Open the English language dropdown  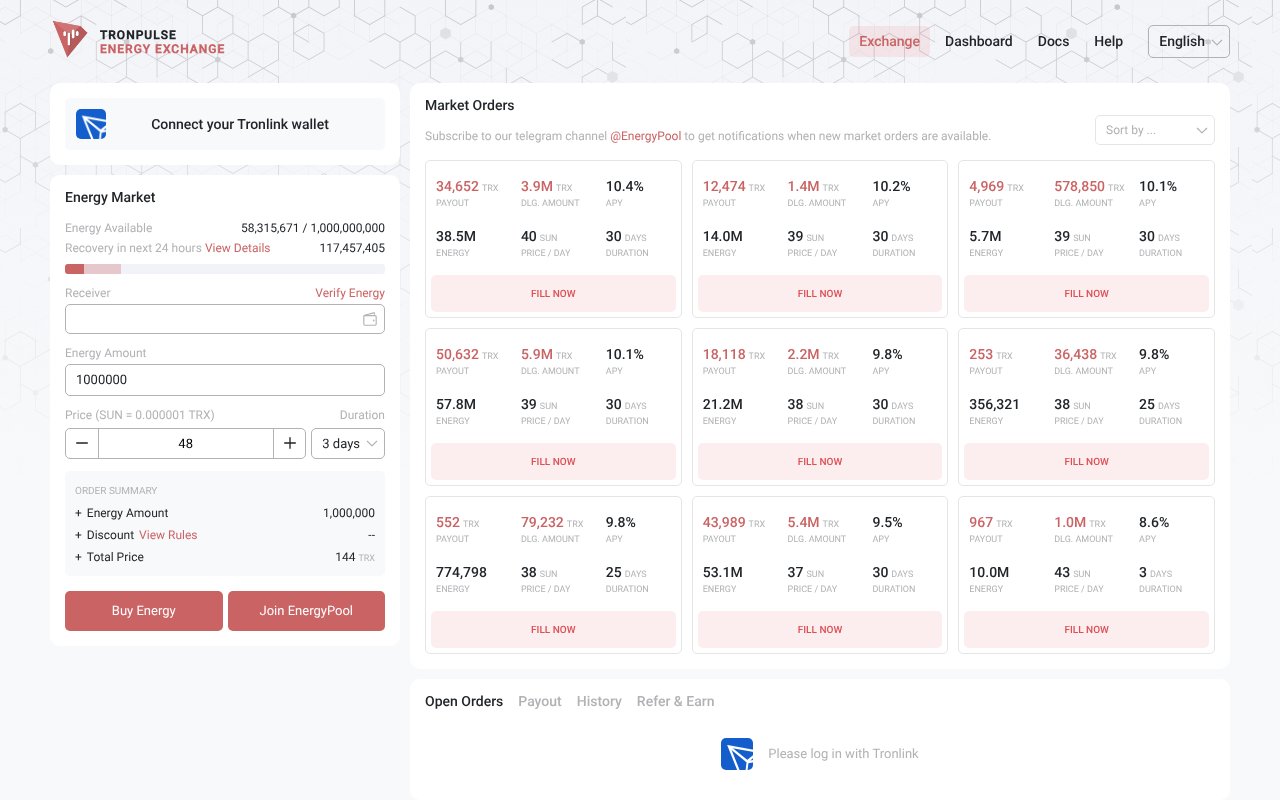1188,41
